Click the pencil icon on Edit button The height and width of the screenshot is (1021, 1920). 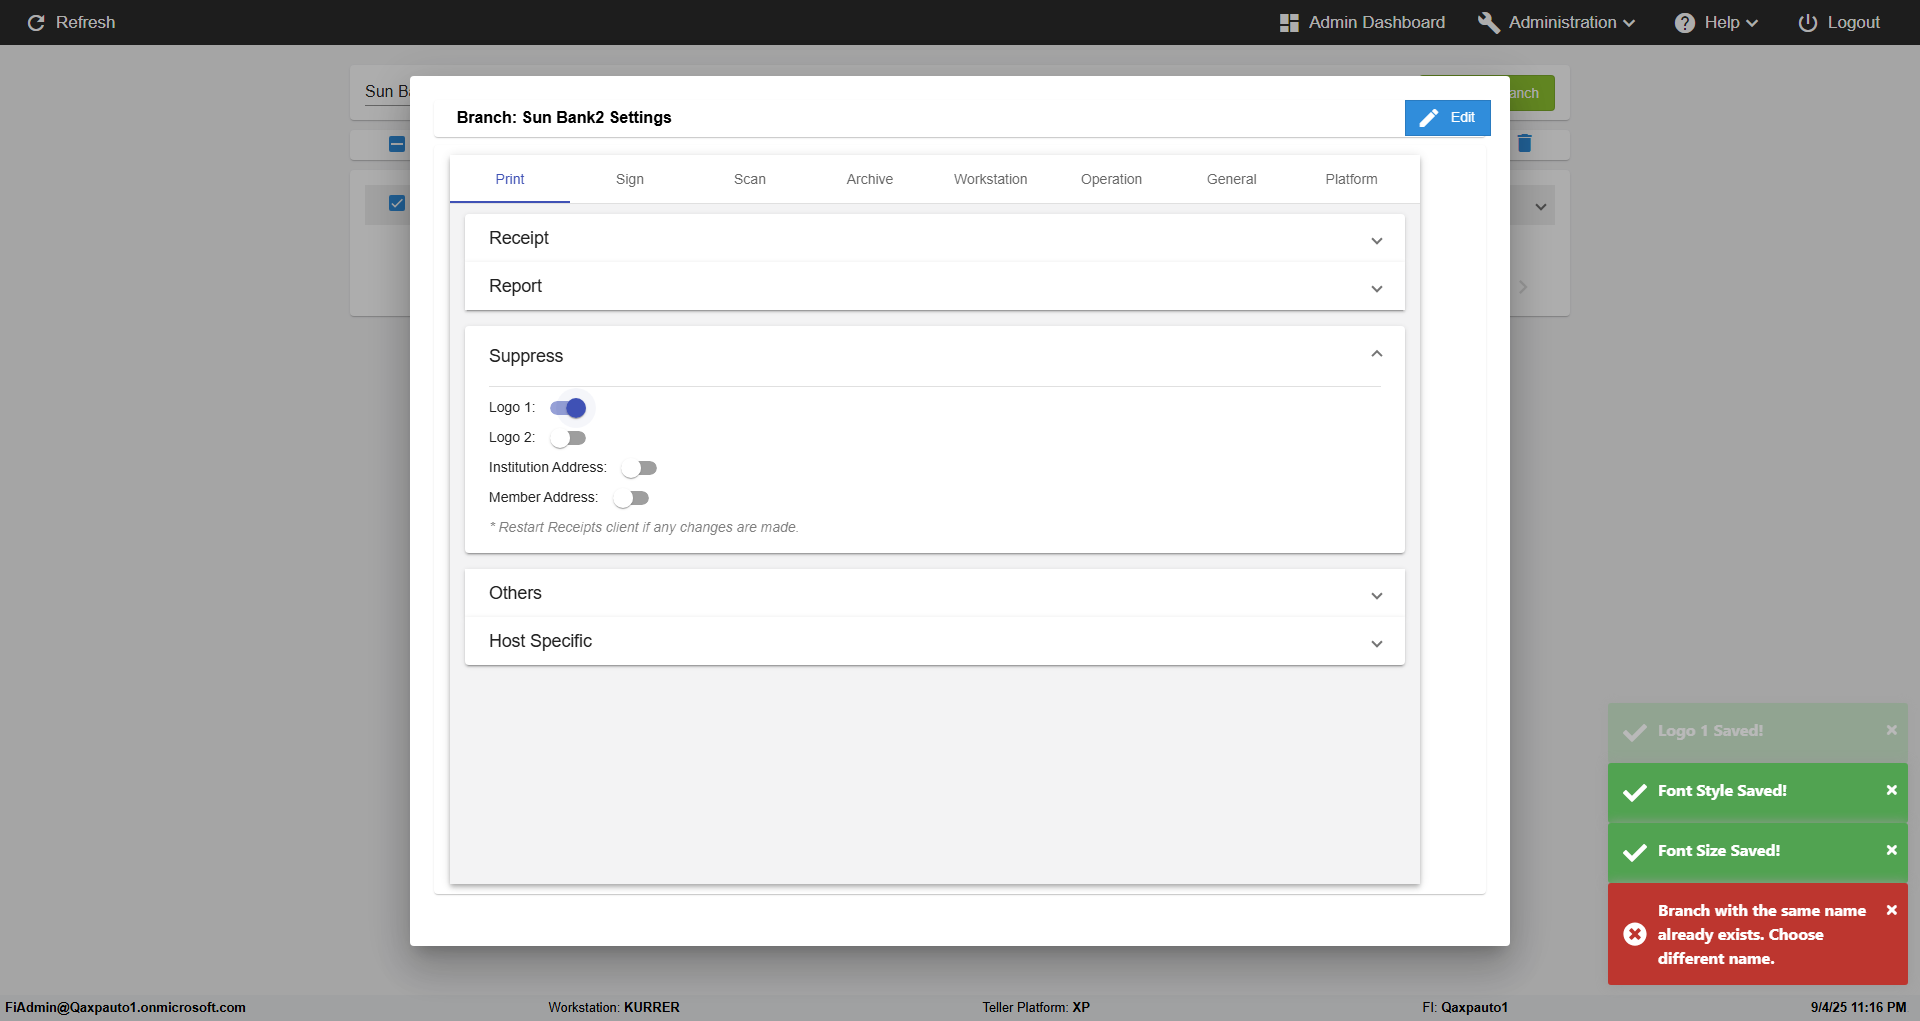[1429, 118]
